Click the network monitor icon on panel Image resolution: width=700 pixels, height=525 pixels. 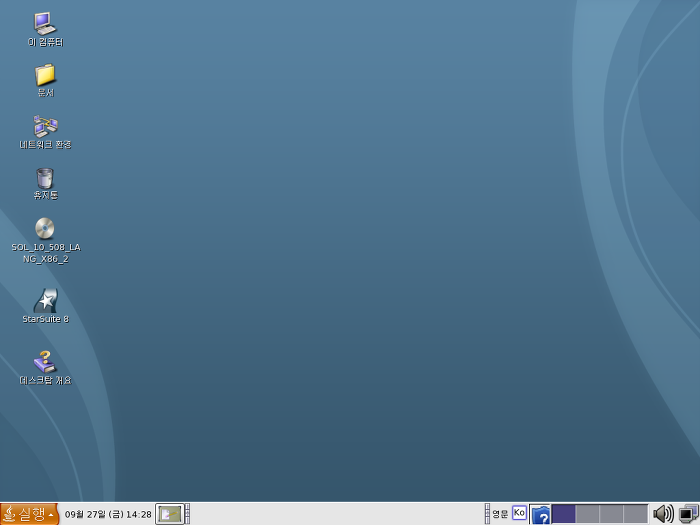click(x=688, y=514)
